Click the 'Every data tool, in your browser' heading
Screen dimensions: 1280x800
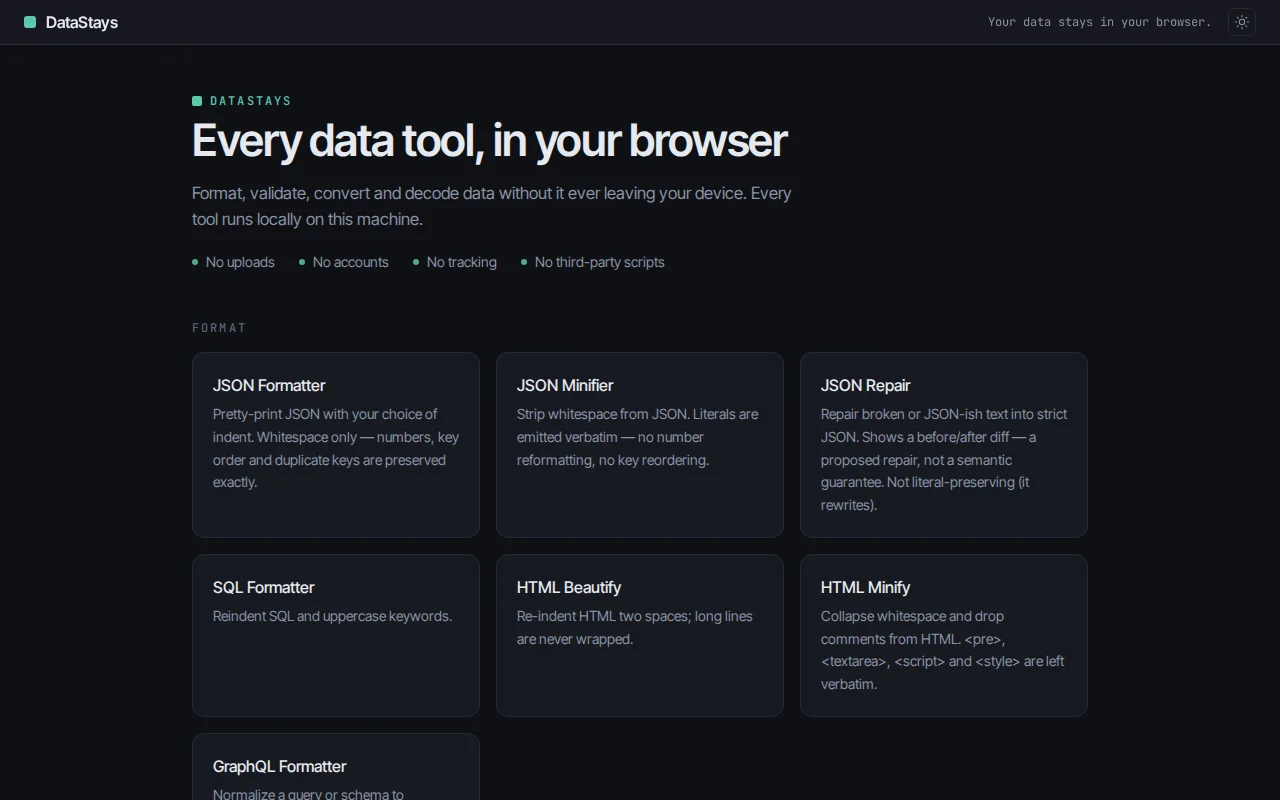[489, 141]
